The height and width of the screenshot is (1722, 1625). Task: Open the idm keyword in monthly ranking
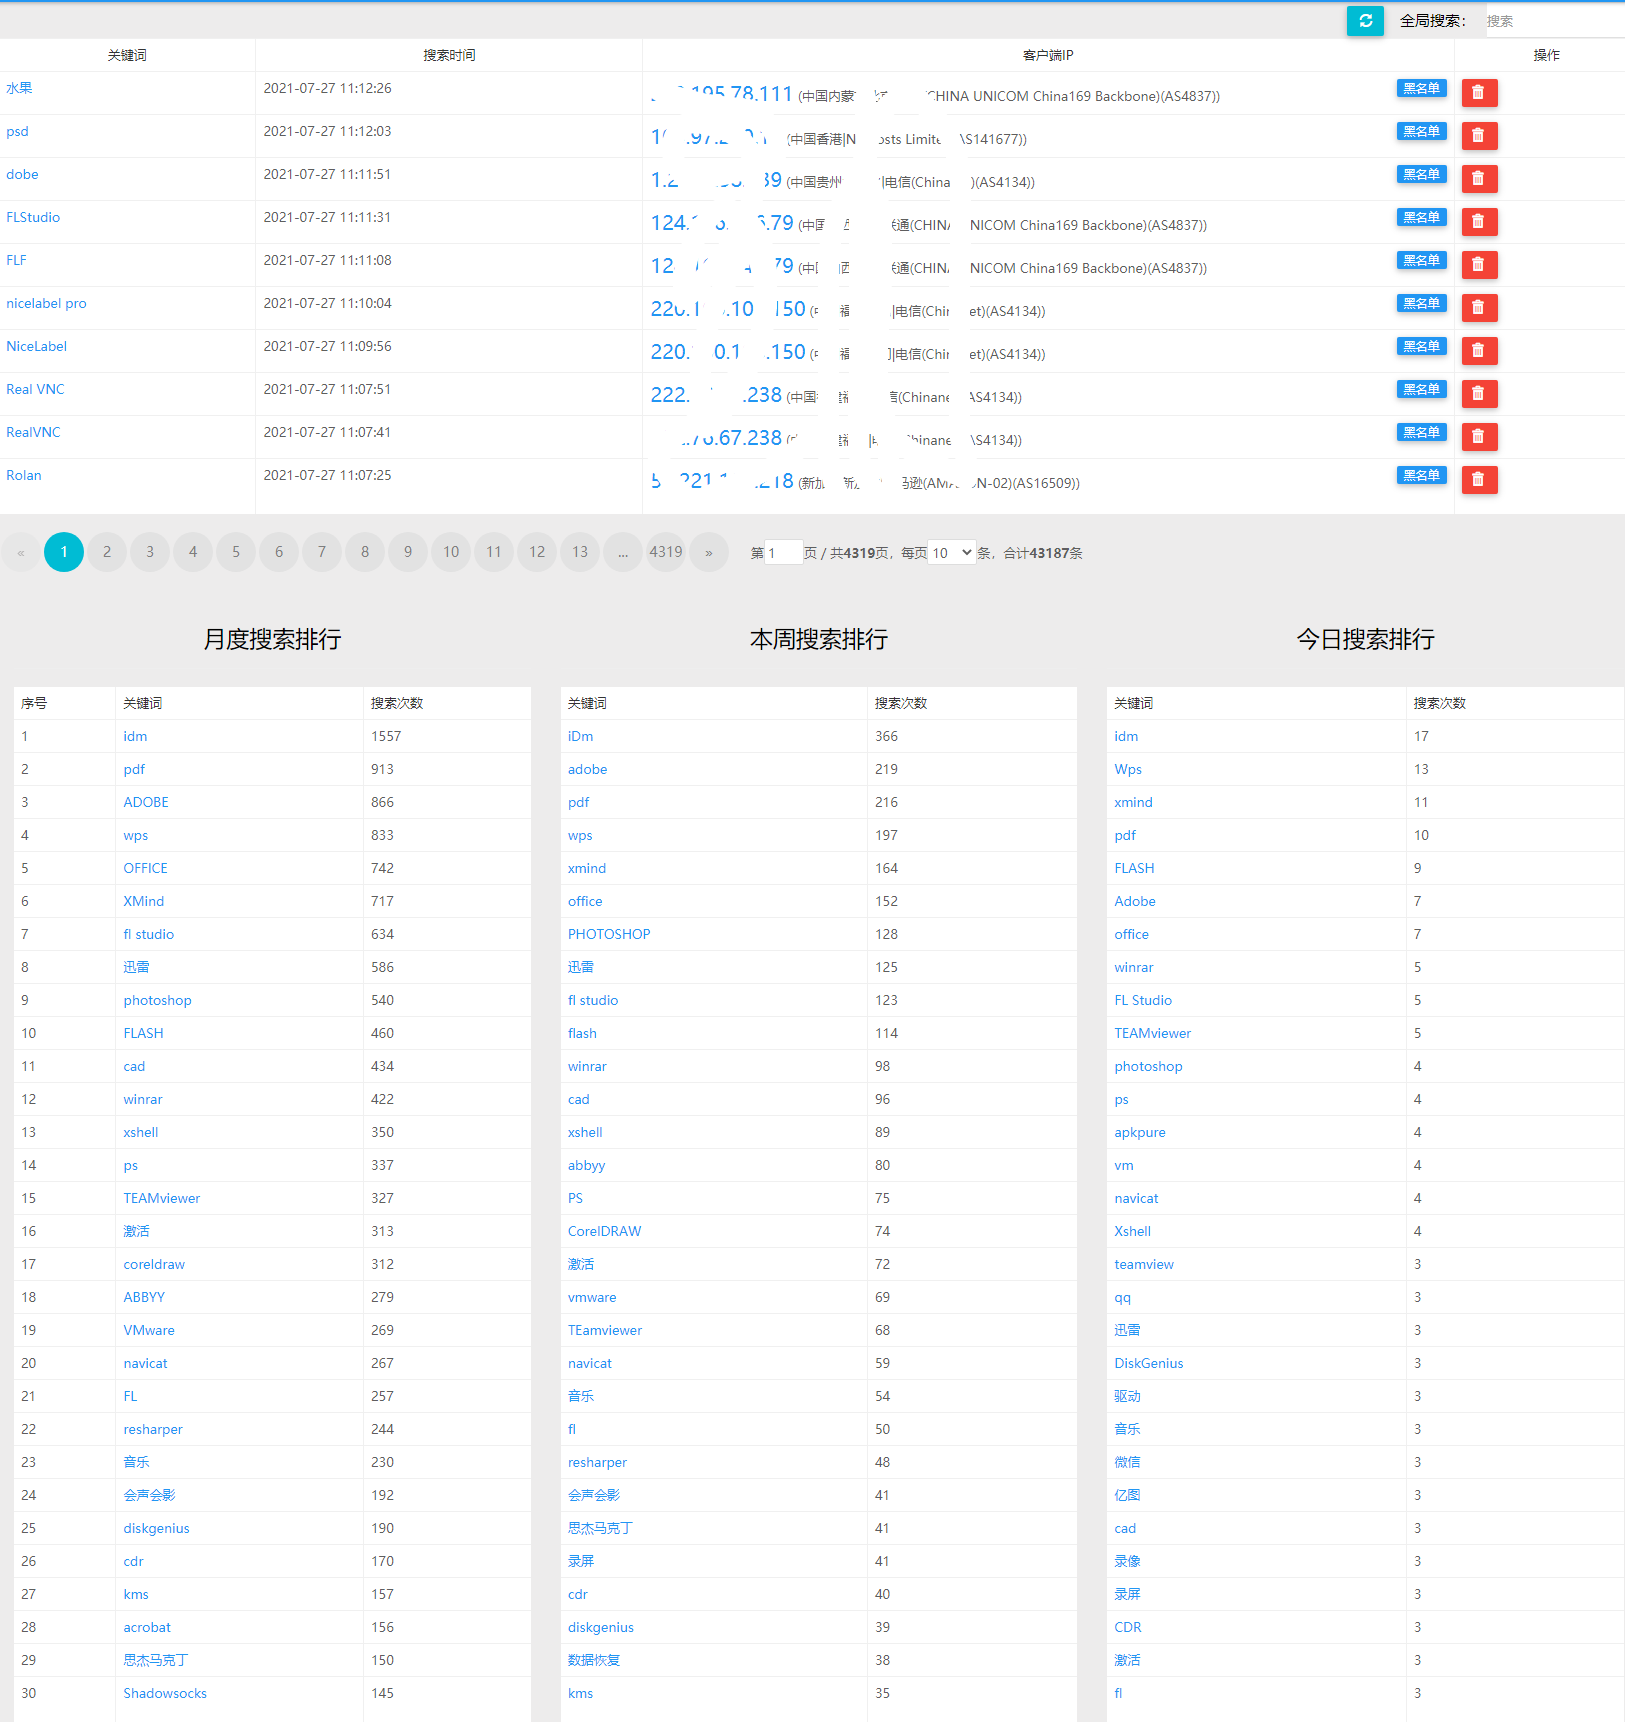pos(135,737)
